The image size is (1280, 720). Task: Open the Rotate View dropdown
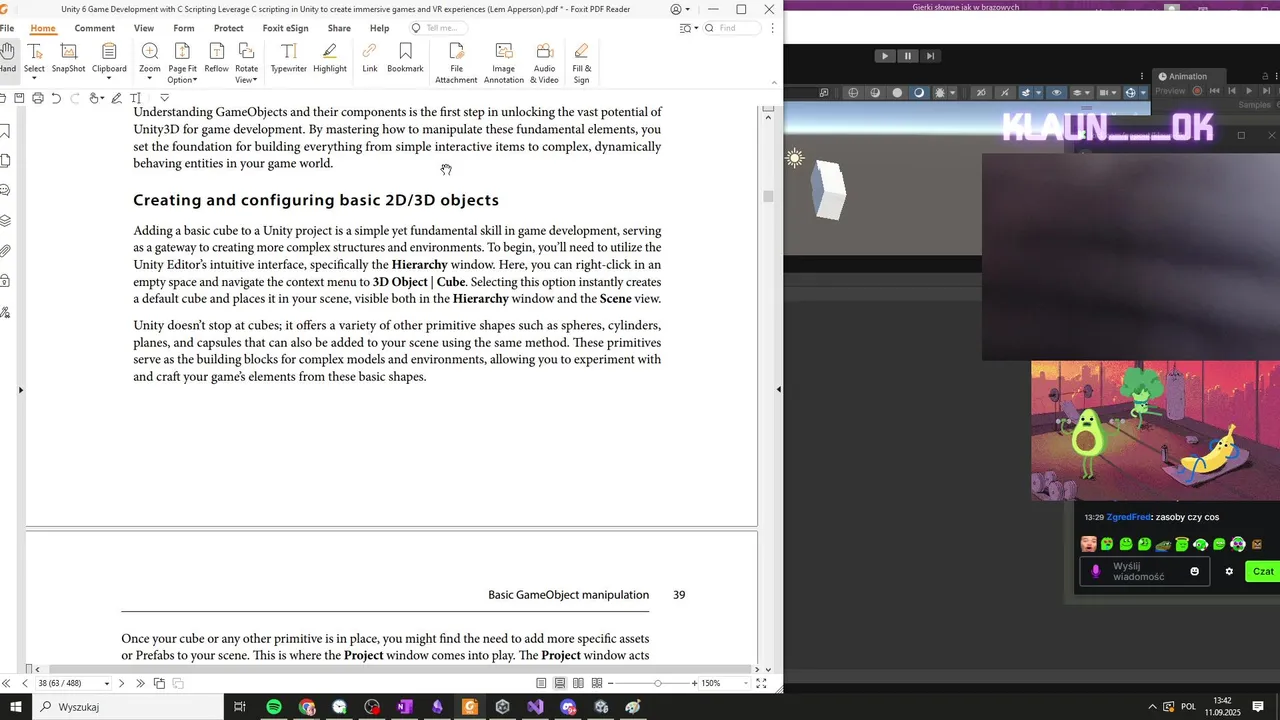click(x=246, y=63)
